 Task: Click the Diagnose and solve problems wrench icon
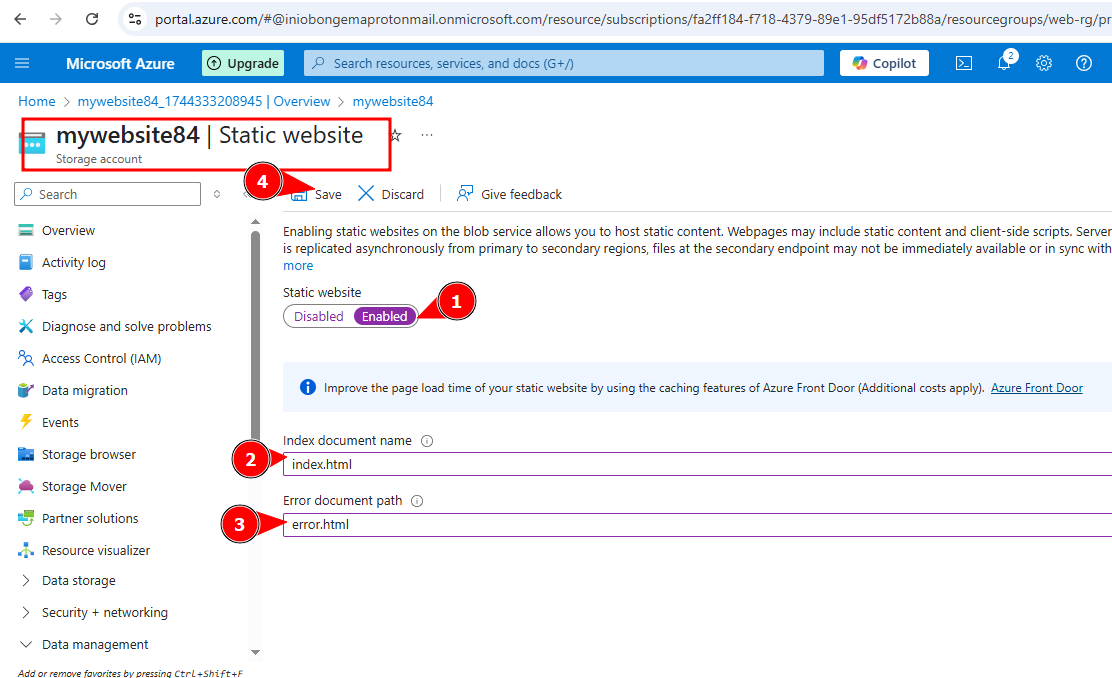coord(26,326)
